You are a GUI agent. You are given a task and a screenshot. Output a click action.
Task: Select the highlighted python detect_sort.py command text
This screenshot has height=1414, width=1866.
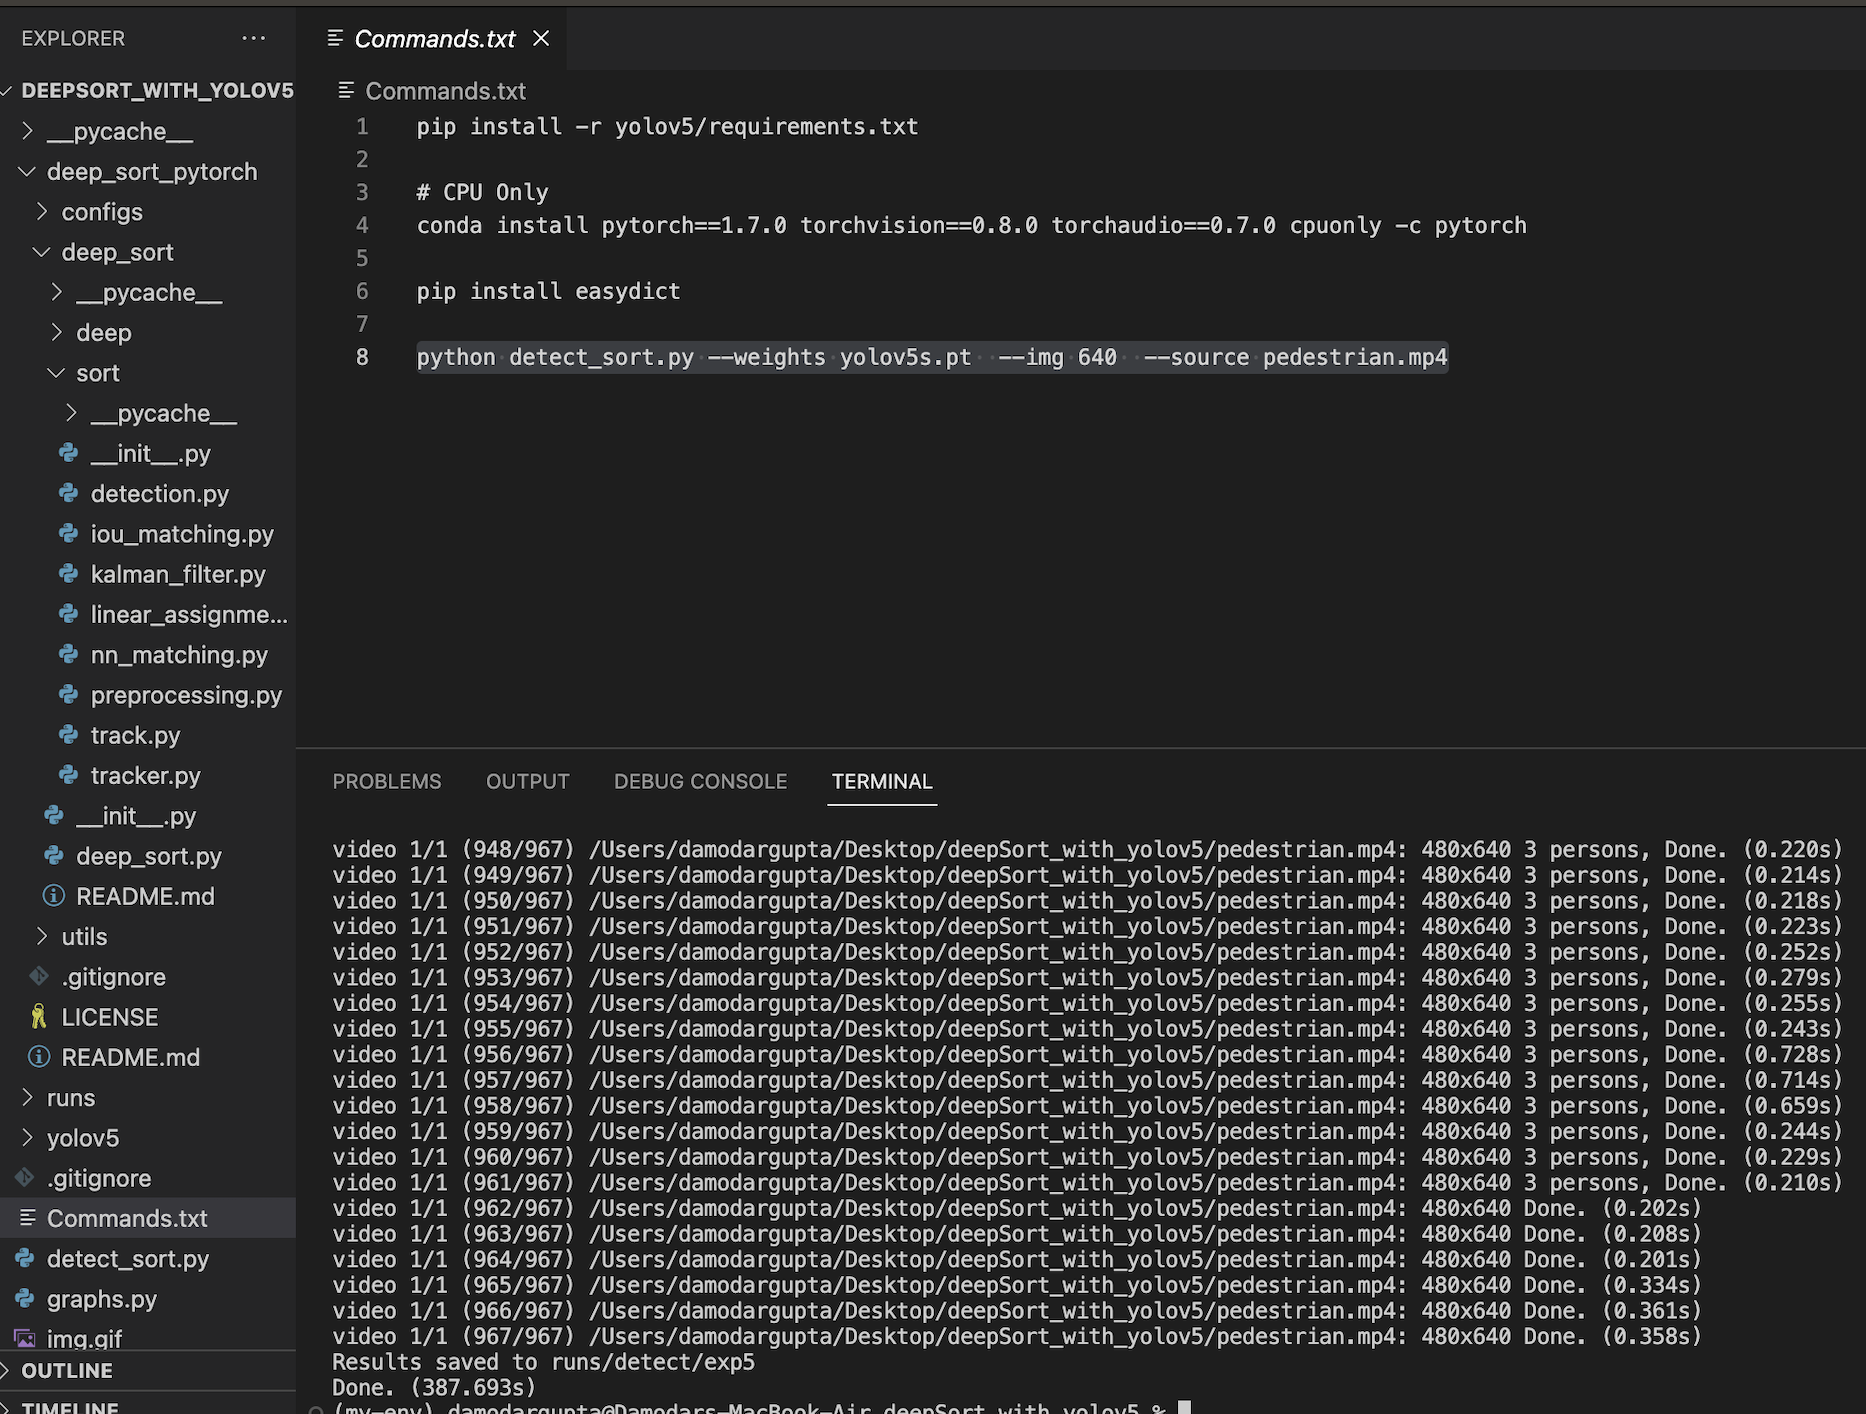click(x=930, y=357)
